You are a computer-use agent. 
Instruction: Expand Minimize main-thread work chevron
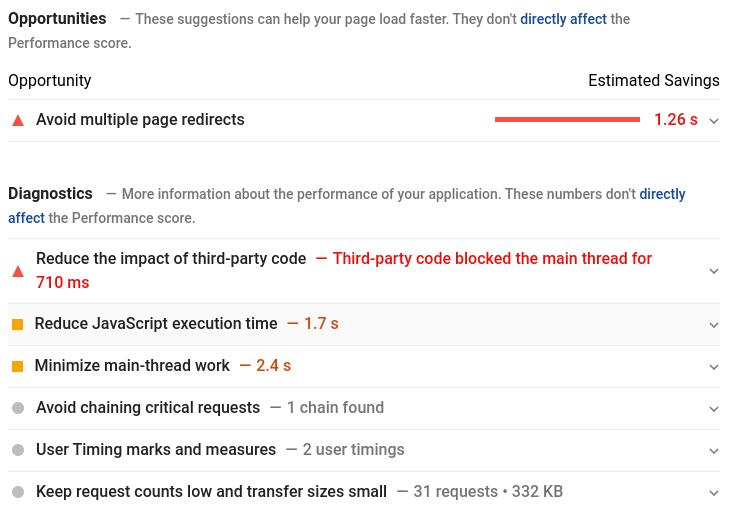tap(714, 367)
